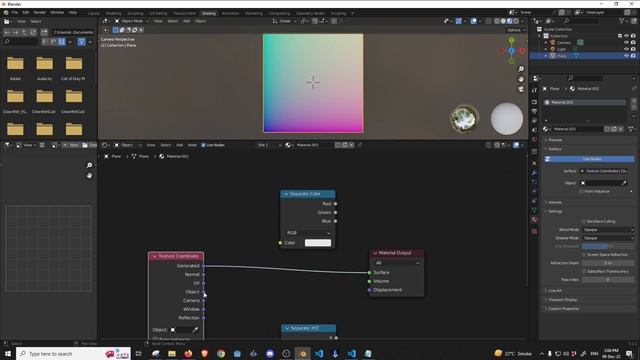Click the viewport pan hand icon

click(521, 79)
